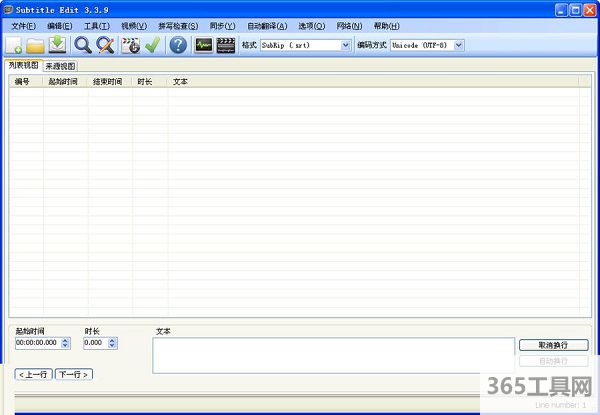Screen dimensions: 600x415
Task: Click the 取消换行 button
Action: tap(553, 345)
